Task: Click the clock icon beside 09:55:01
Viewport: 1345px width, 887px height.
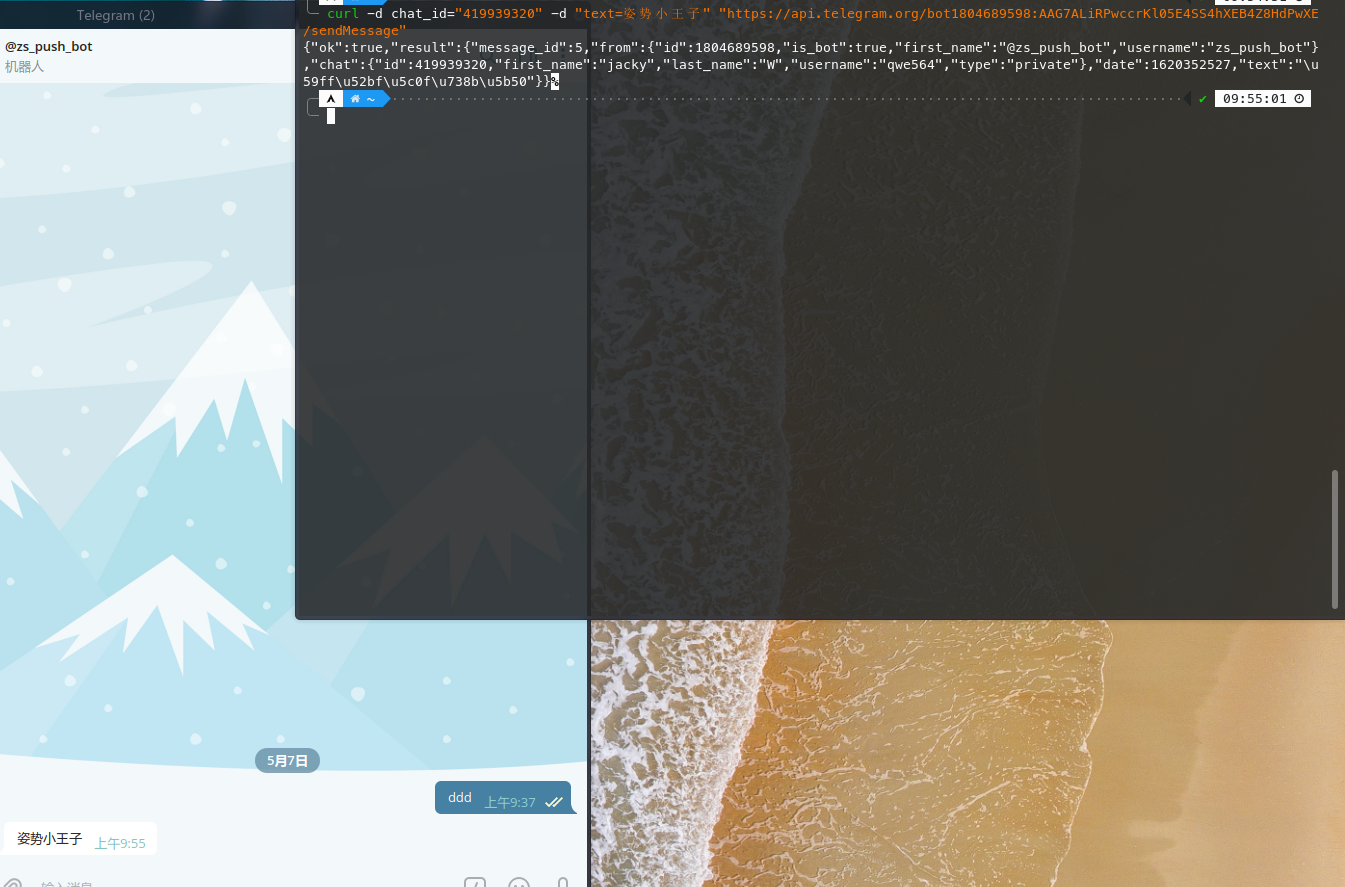Action: (x=1299, y=99)
